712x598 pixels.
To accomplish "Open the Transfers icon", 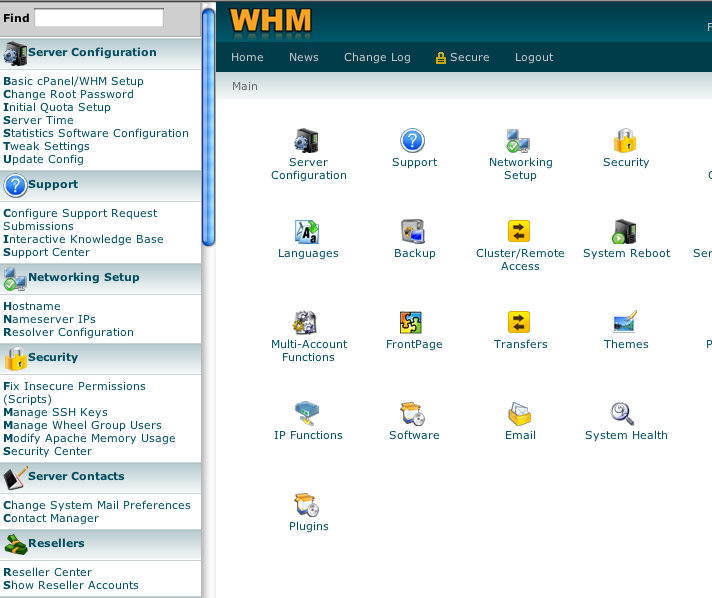I will coord(519,322).
